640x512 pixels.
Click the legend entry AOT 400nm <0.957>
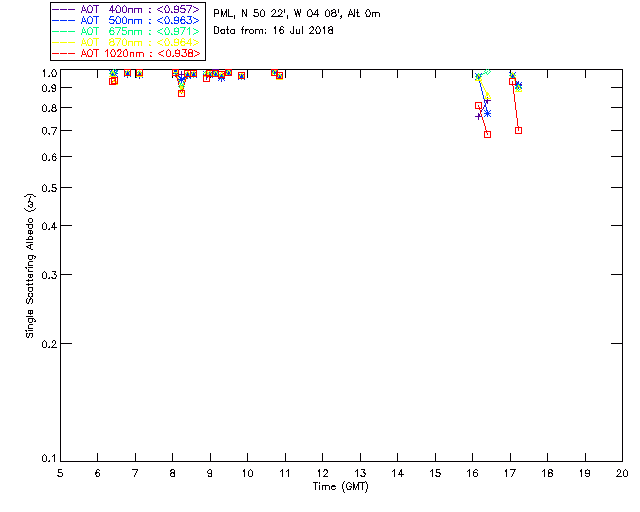[x=127, y=9]
